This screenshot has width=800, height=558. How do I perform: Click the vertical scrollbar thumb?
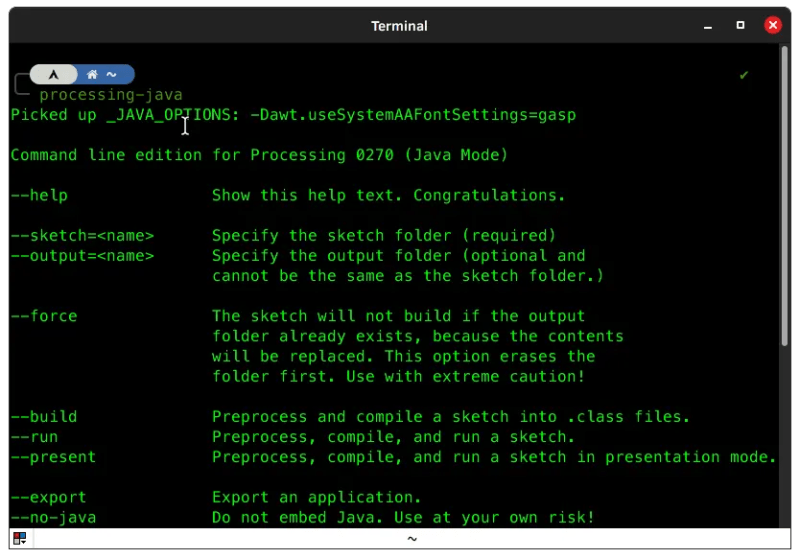785,196
